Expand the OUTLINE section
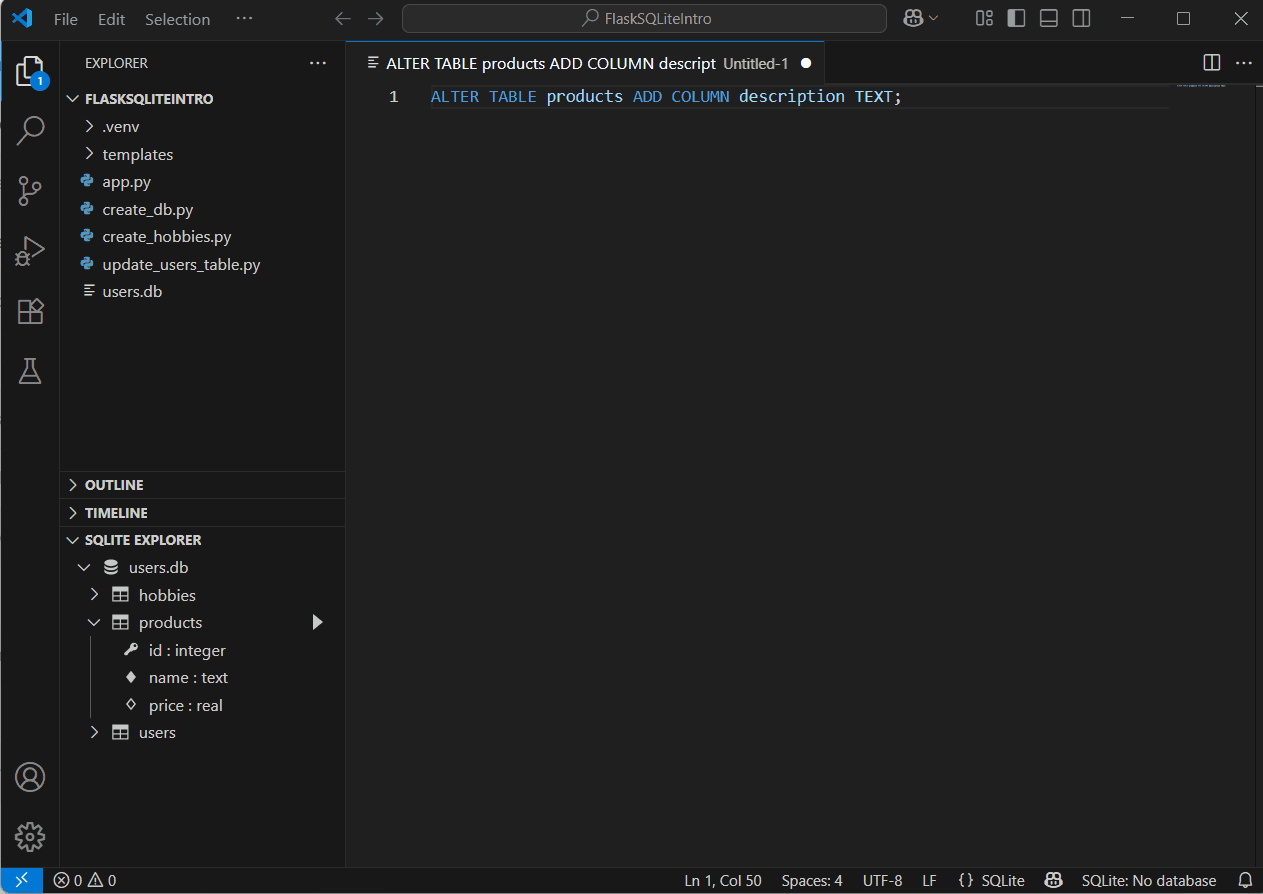Viewport: 1263px width, 894px height. click(114, 485)
